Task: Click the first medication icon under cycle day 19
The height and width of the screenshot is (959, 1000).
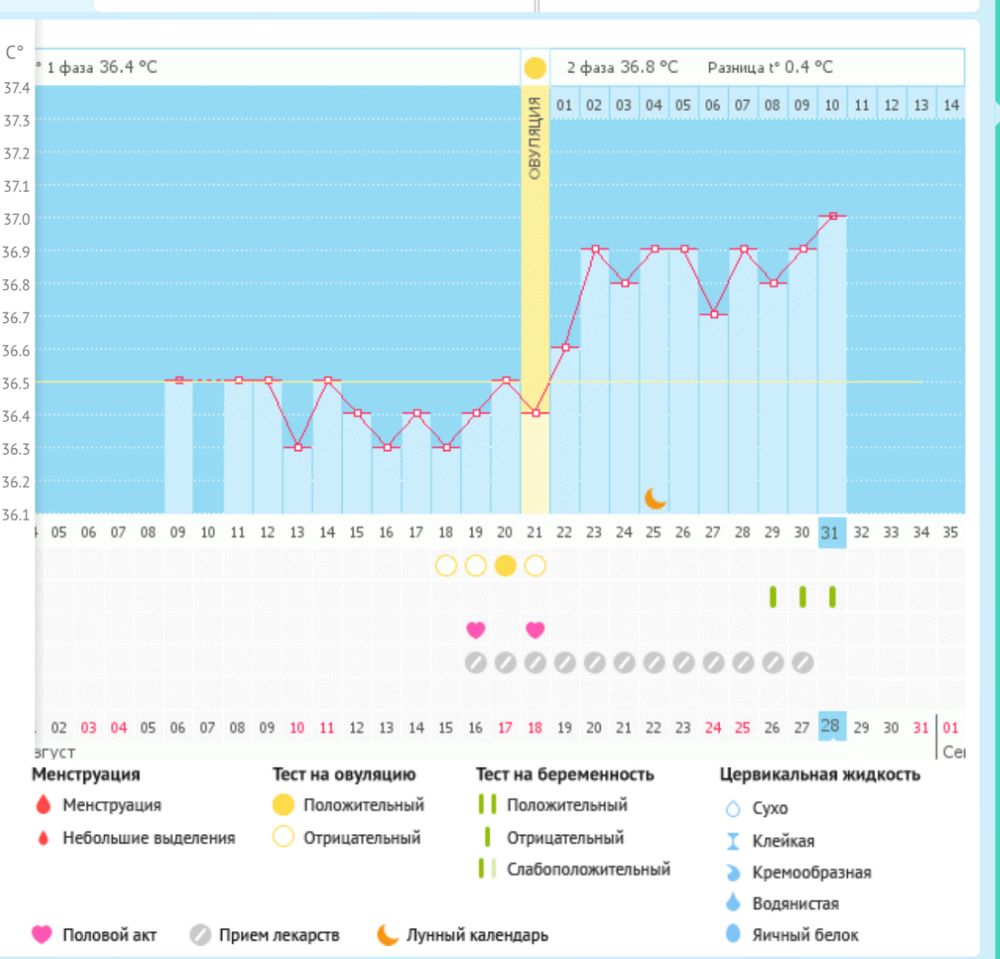Action: (x=476, y=662)
